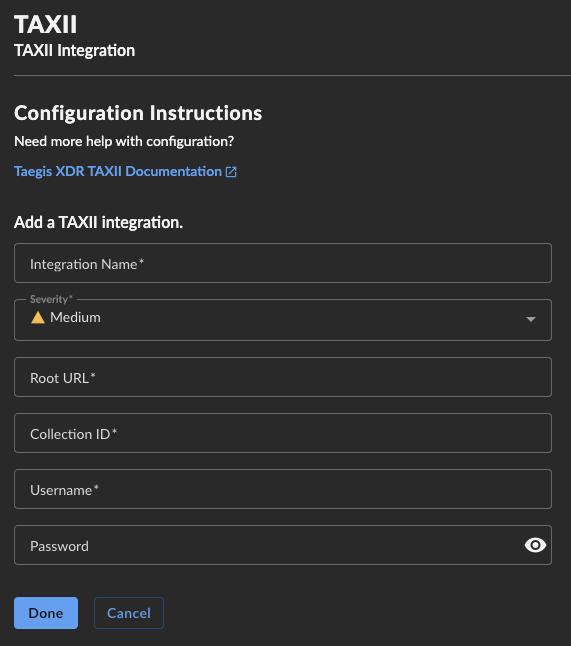Click the Severity field label

click(x=51, y=299)
